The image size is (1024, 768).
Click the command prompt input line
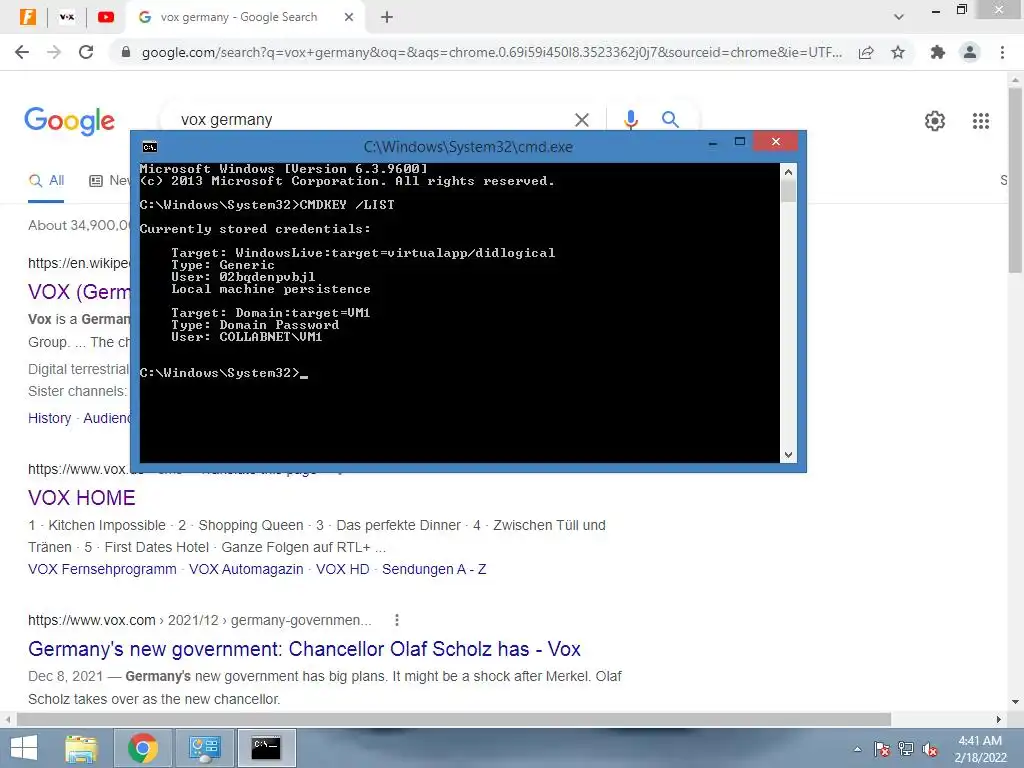[x=223, y=373]
